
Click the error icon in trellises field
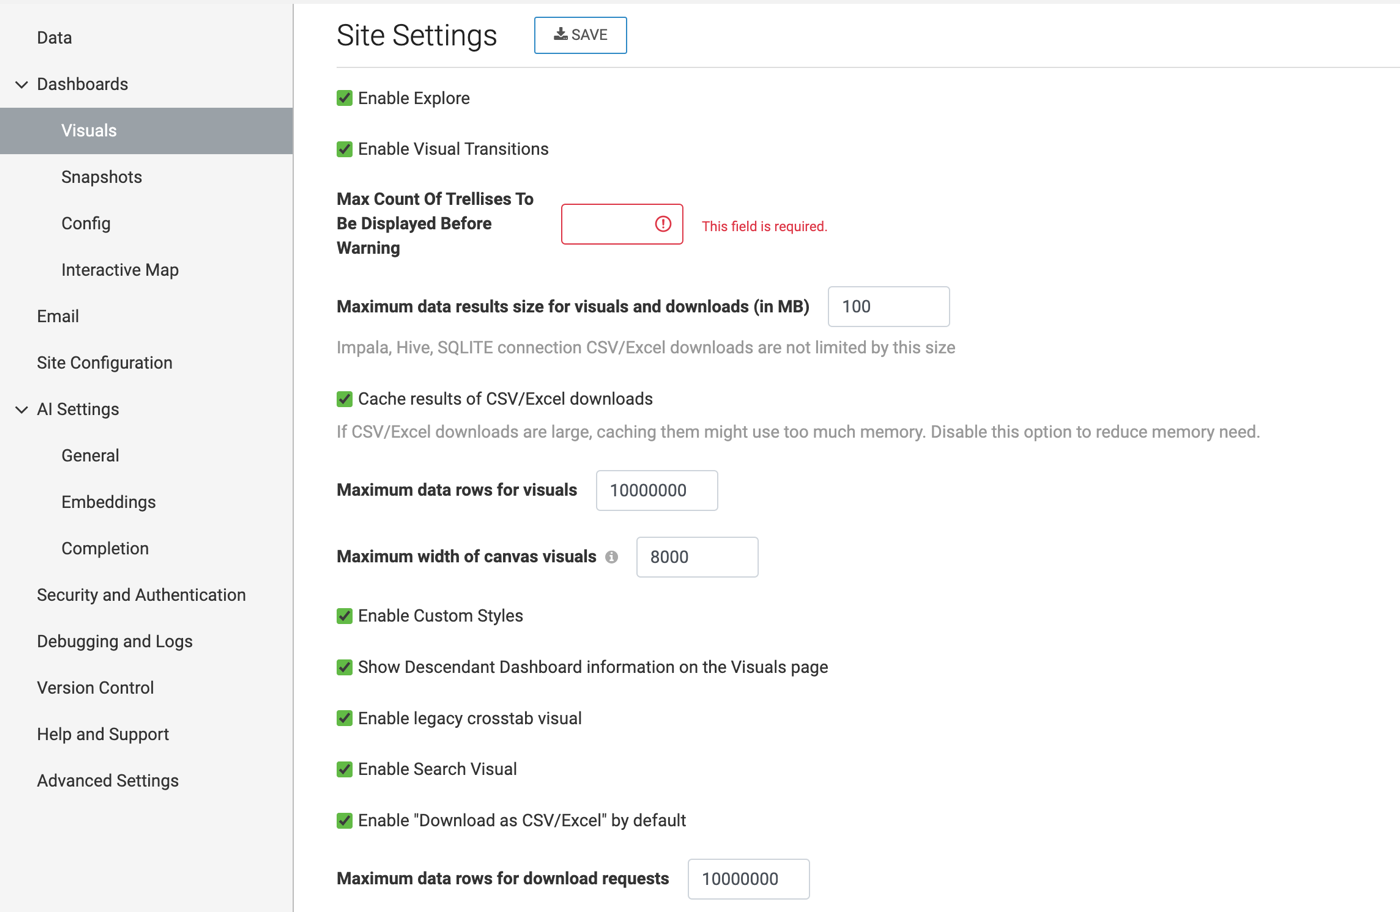(x=663, y=224)
